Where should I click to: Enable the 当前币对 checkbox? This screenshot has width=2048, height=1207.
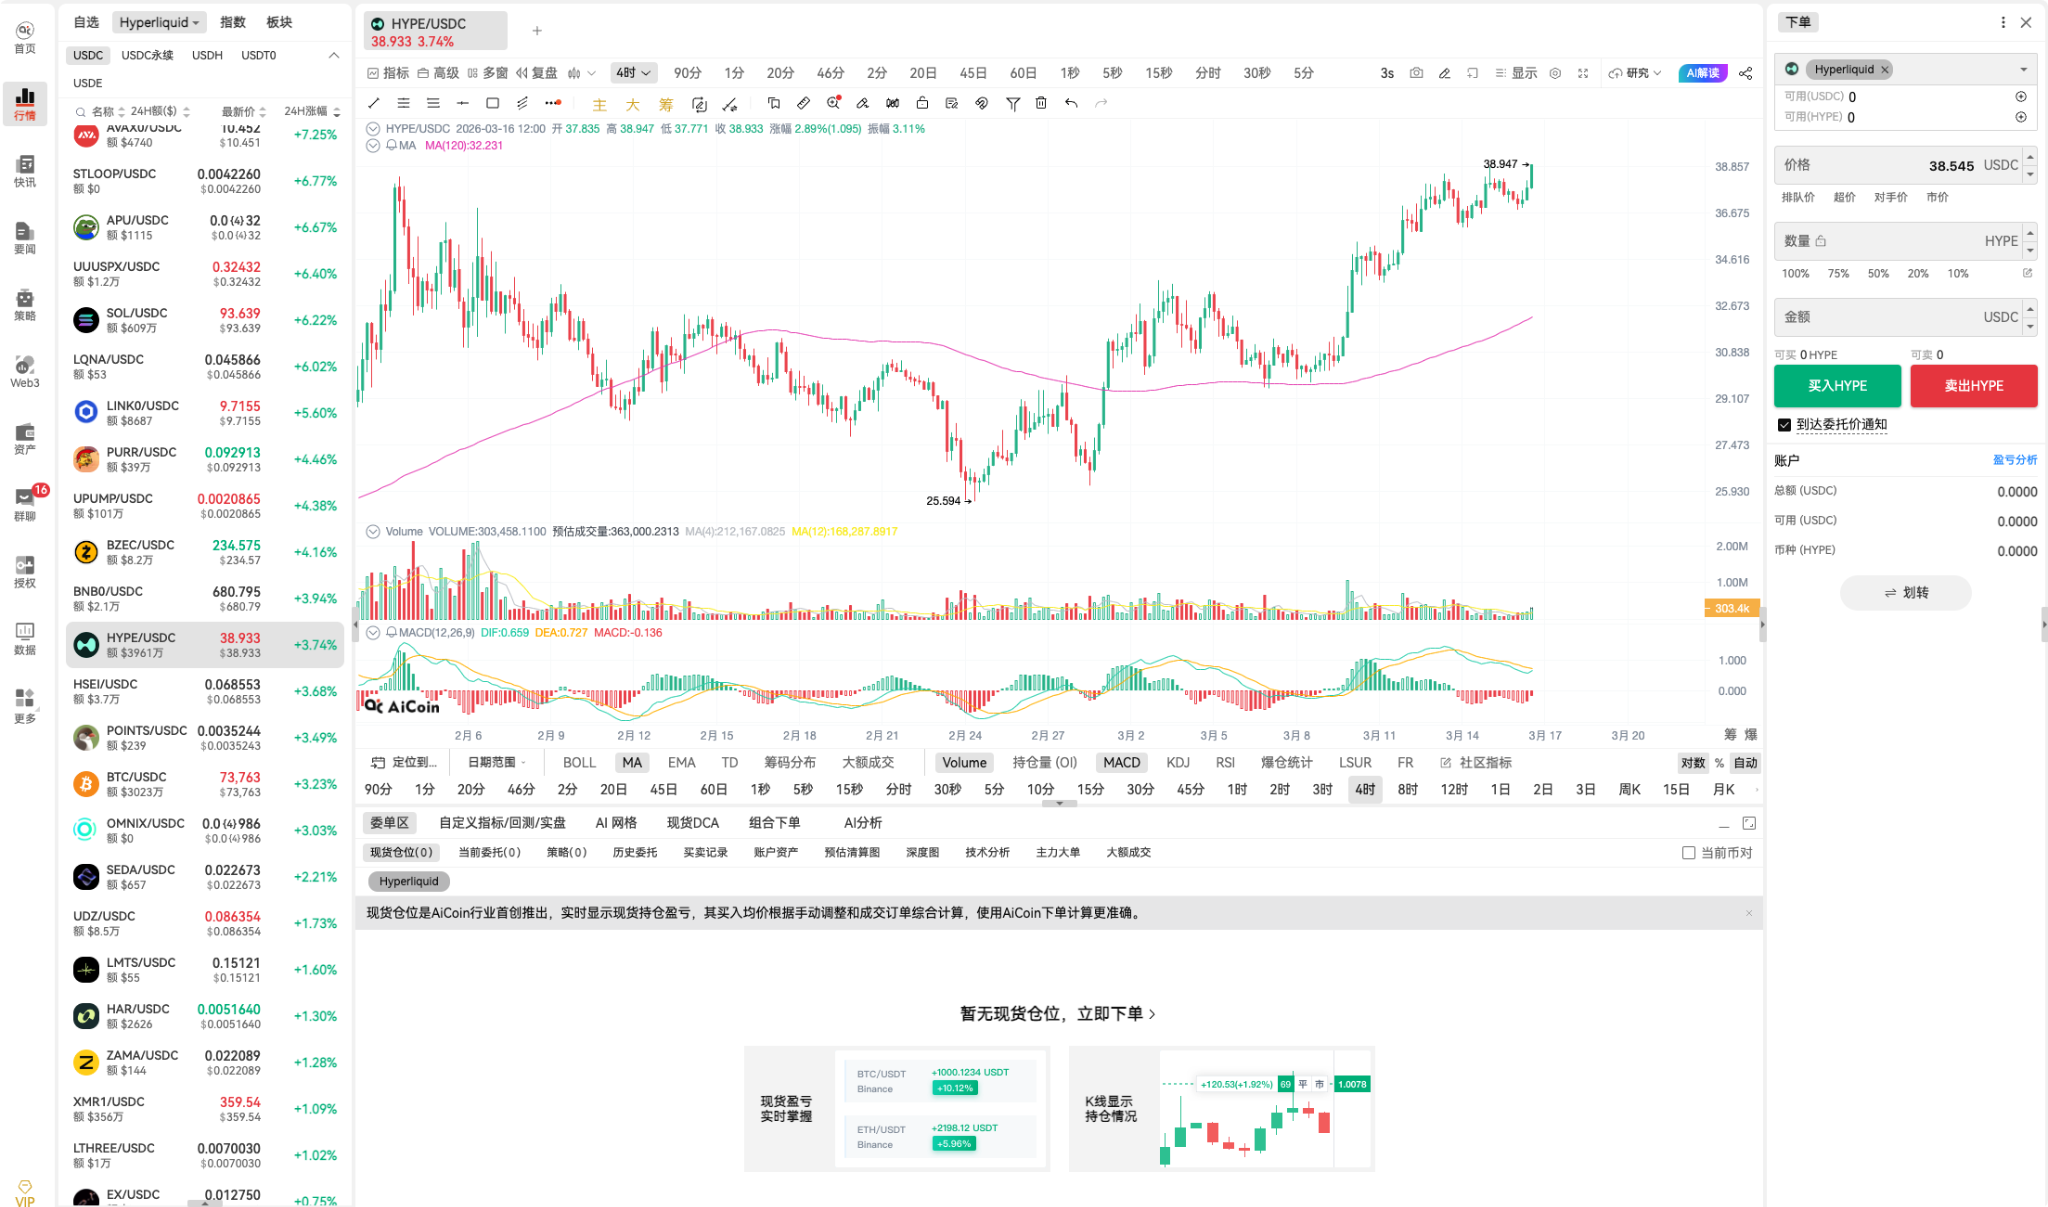(1689, 853)
